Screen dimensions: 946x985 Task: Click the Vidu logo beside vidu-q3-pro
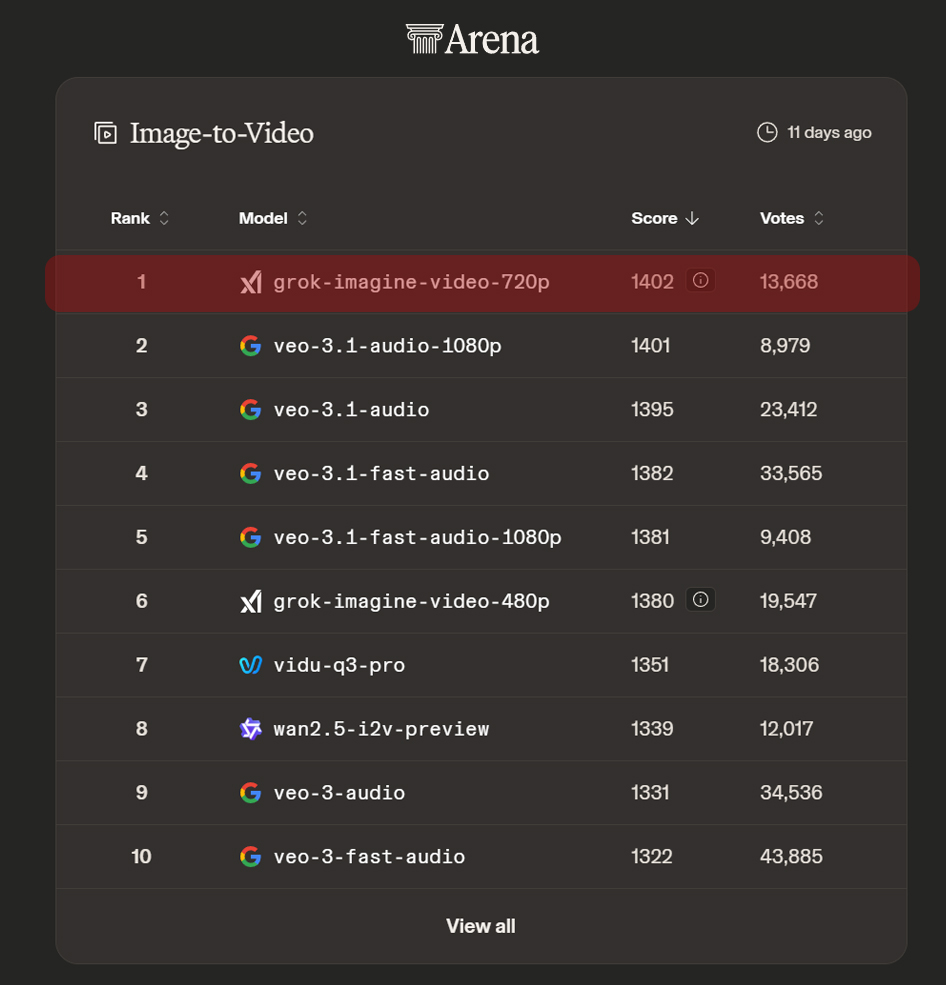point(250,665)
